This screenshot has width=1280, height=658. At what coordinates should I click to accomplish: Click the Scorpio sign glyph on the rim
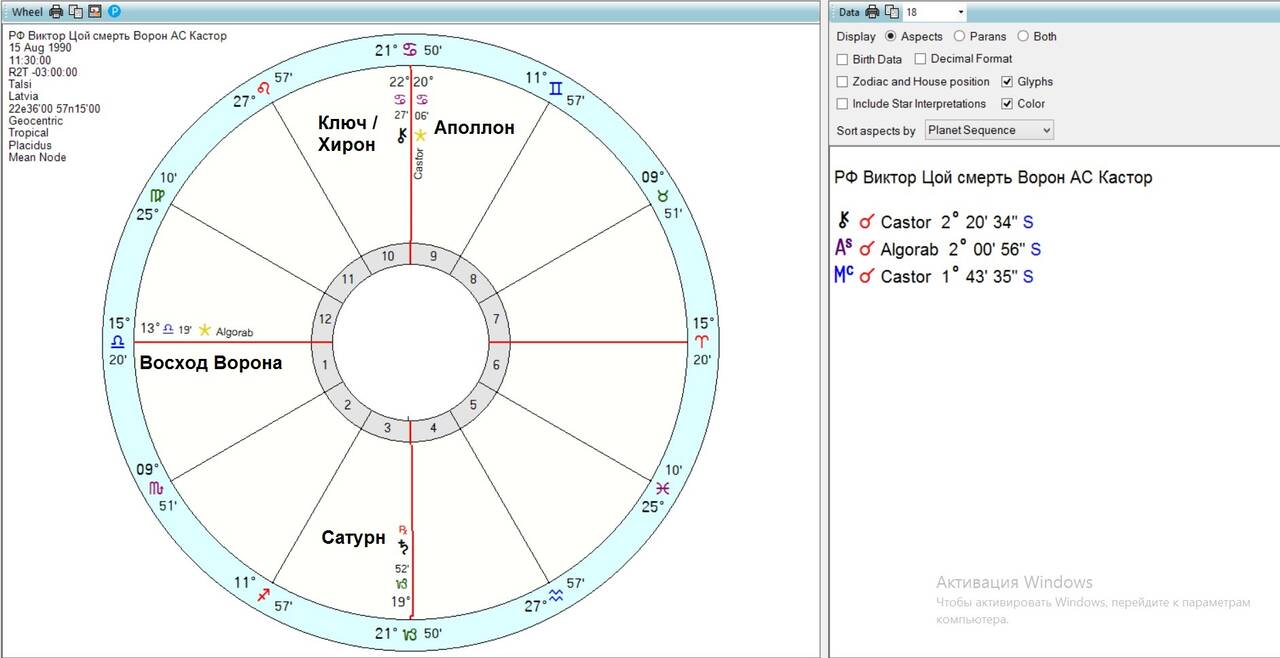pyautogui.click(x=157, y=488)
